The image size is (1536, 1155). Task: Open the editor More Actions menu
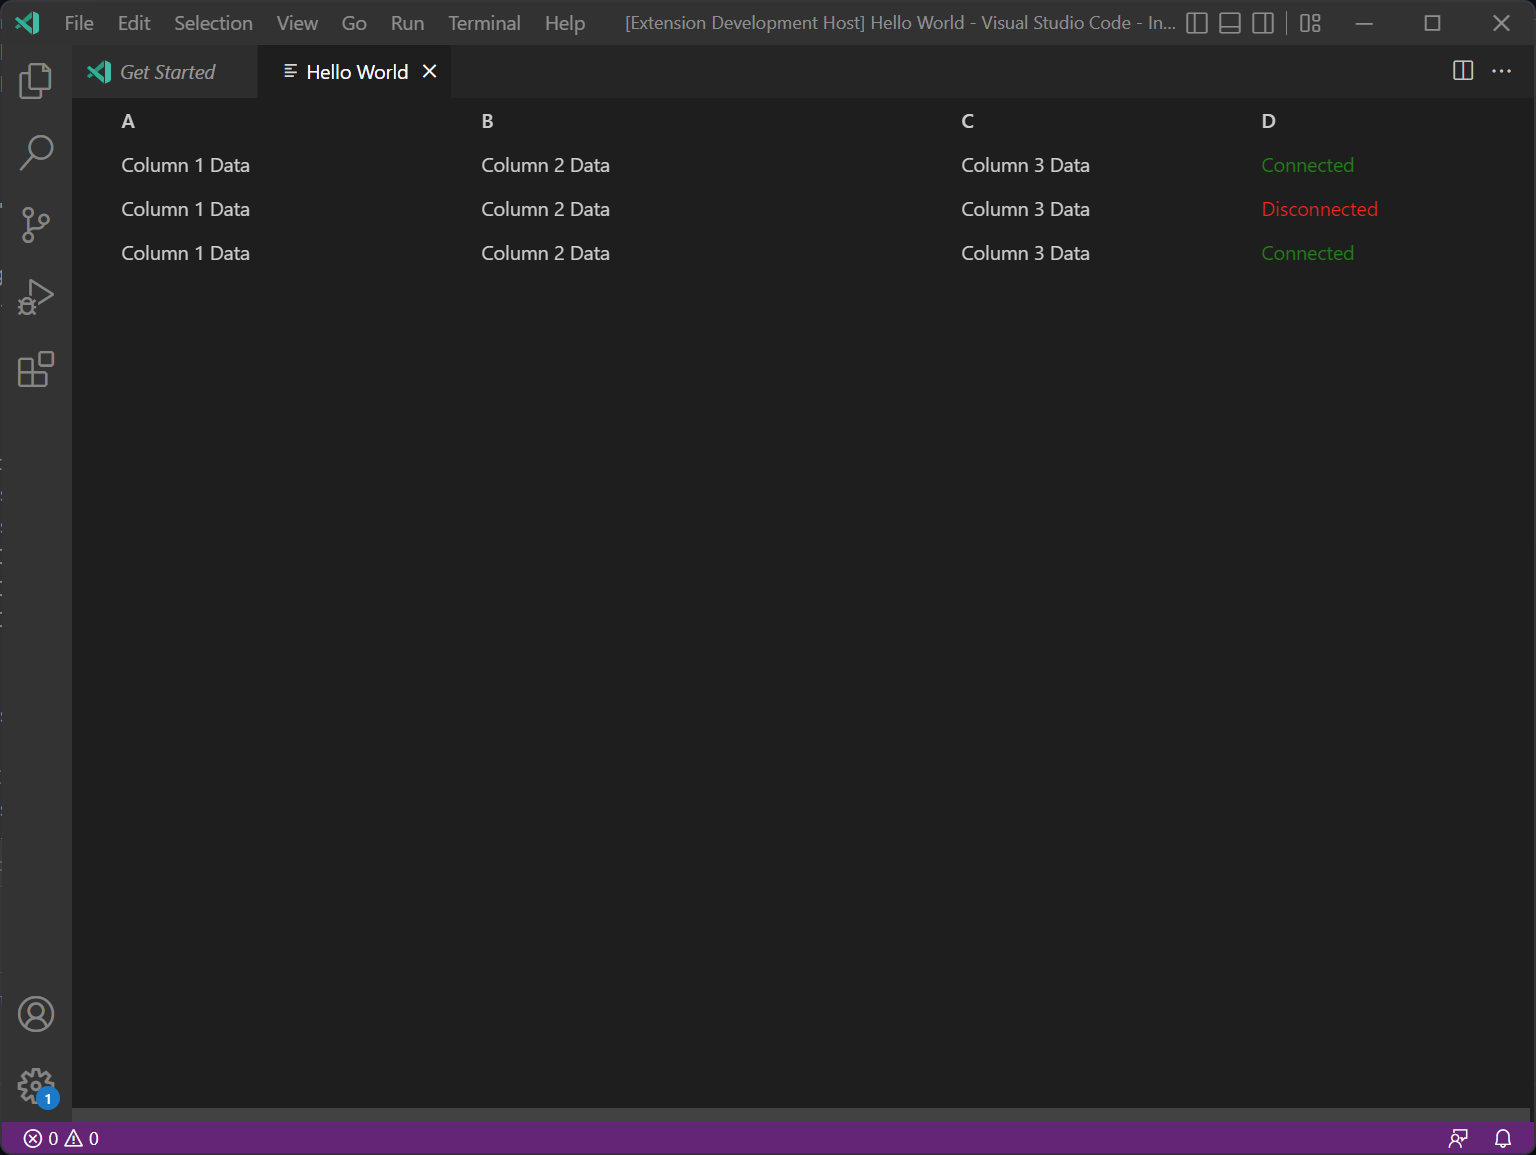click(x=1502, y=71)
